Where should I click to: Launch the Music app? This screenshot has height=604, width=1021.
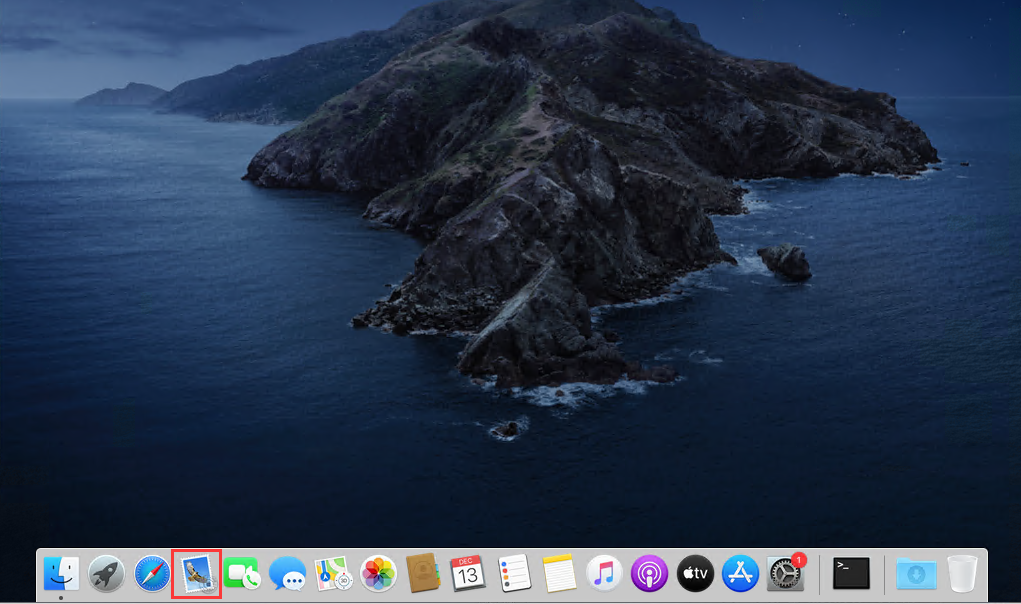(603, 573)
